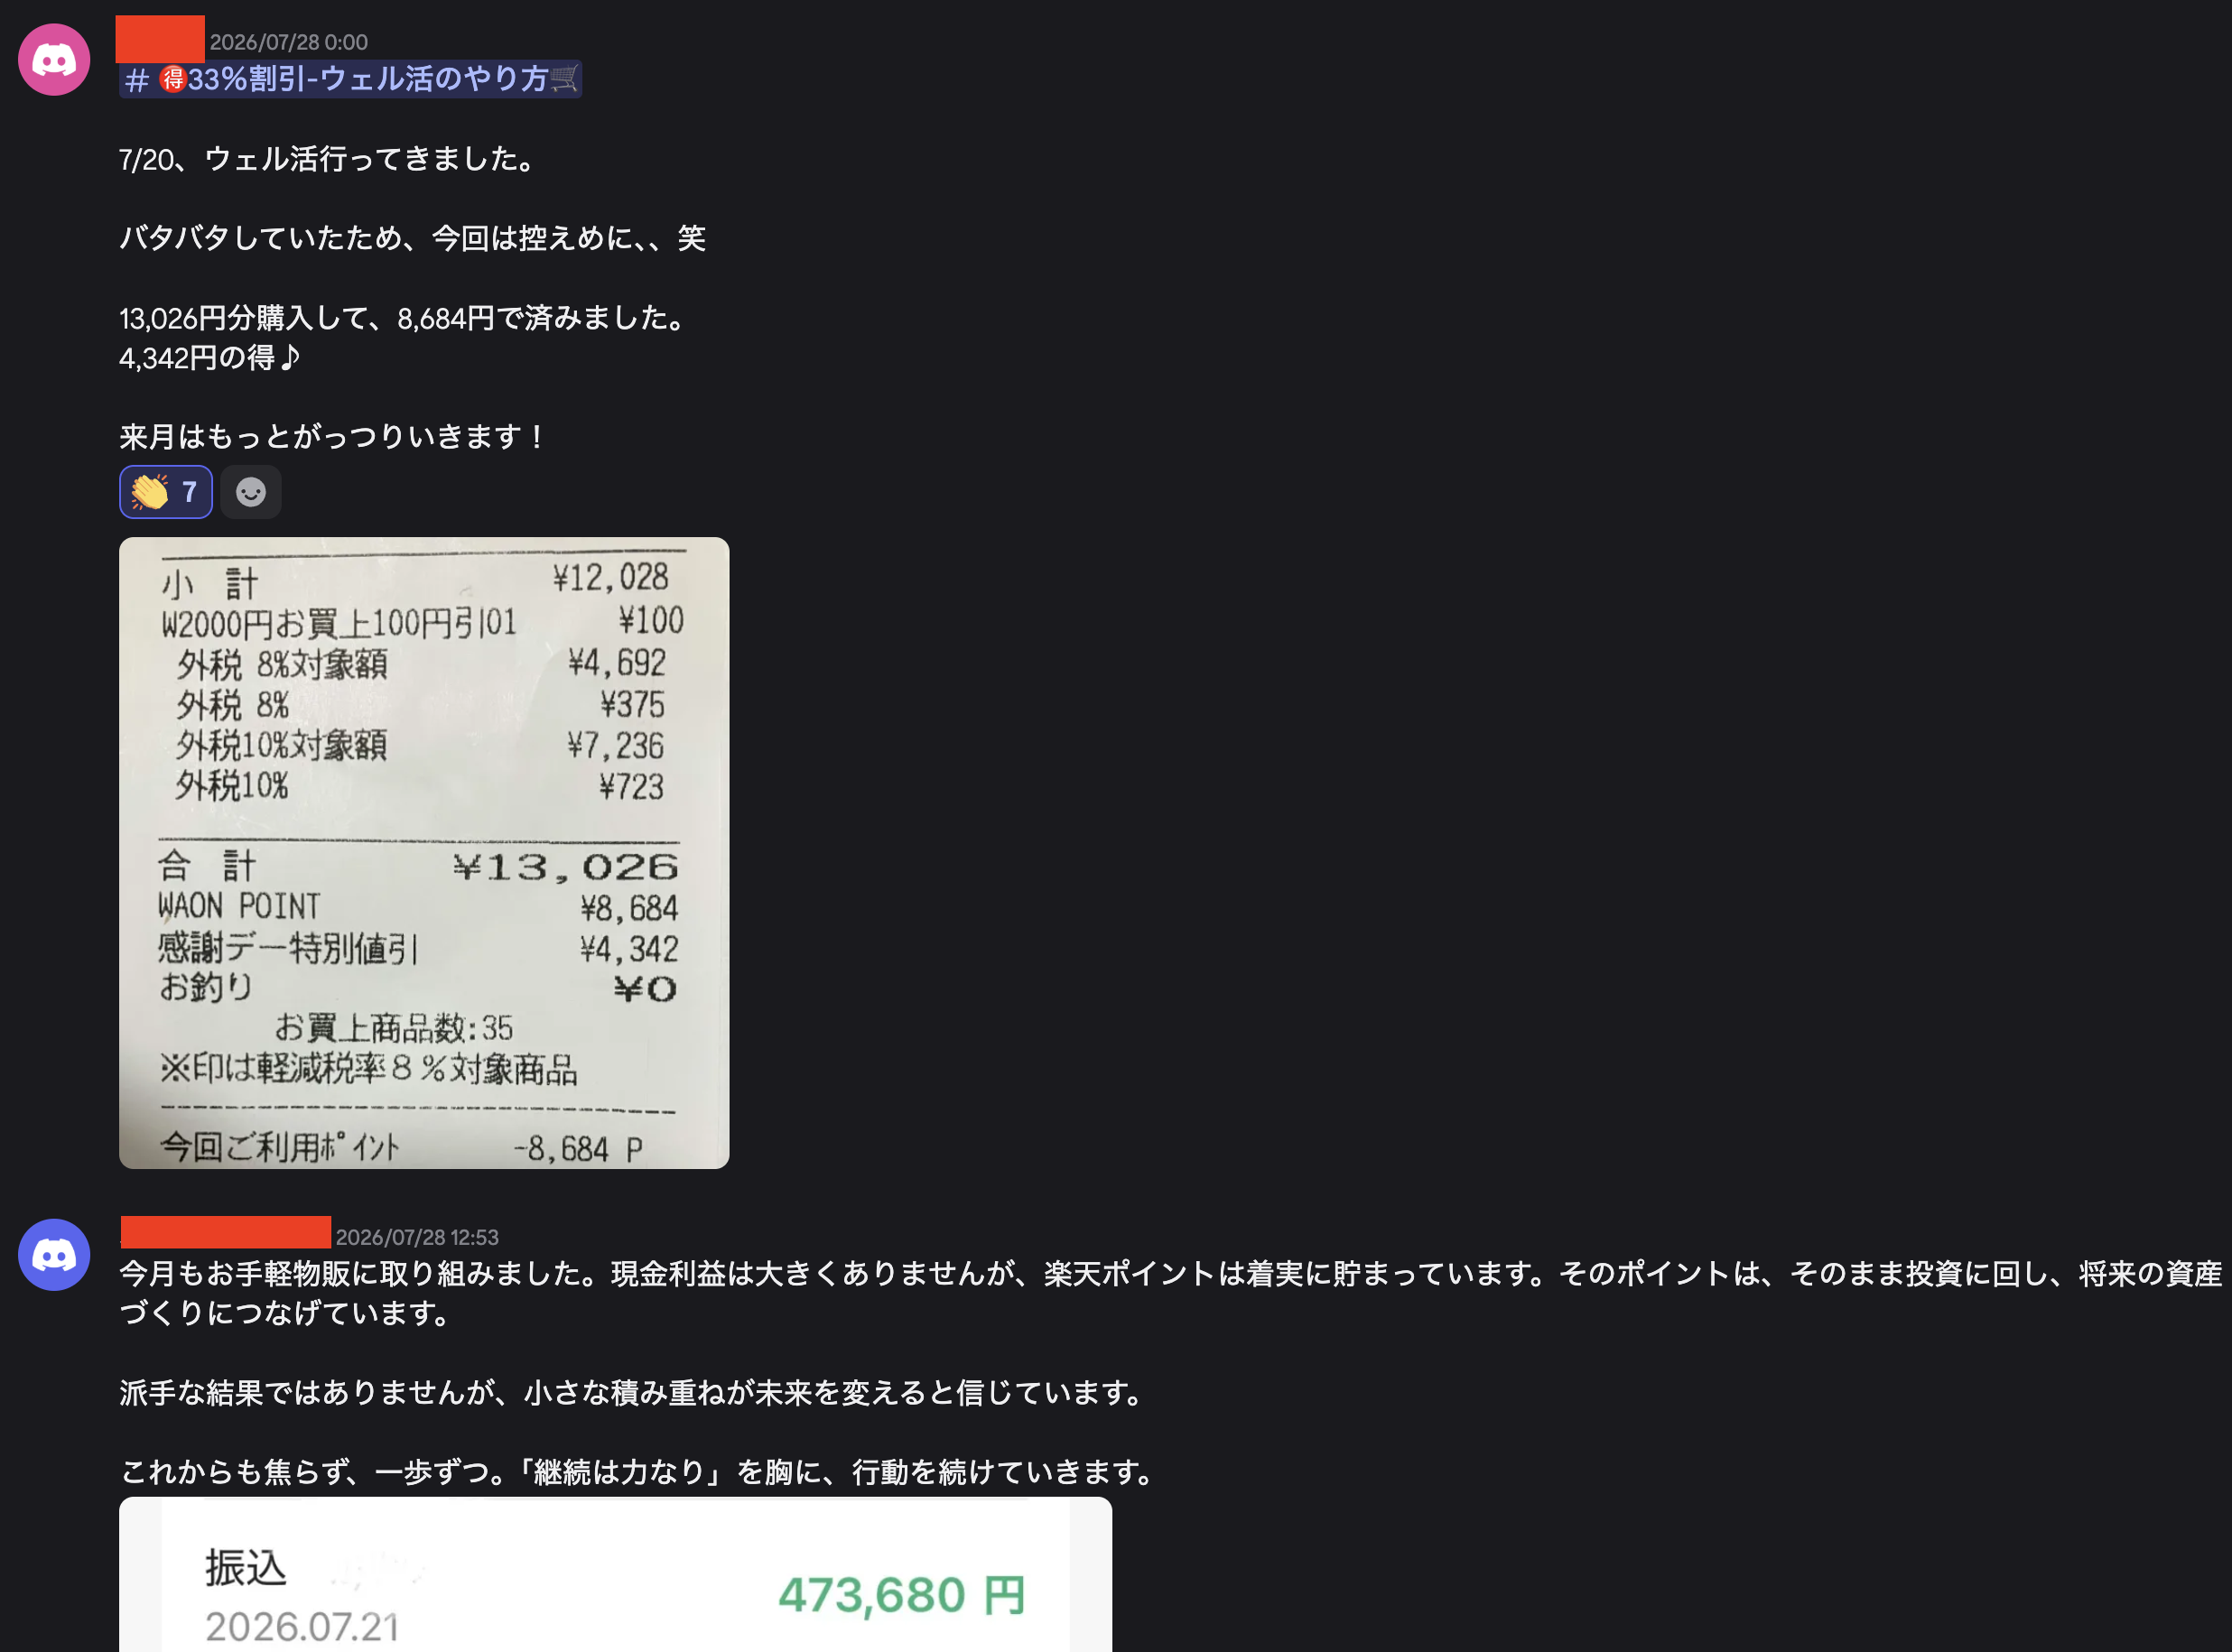The height and width of the screenshot is (1652, 2232).
Task: Click the timestamp 2026/07/28 12:53
Action: [417, 1237]
